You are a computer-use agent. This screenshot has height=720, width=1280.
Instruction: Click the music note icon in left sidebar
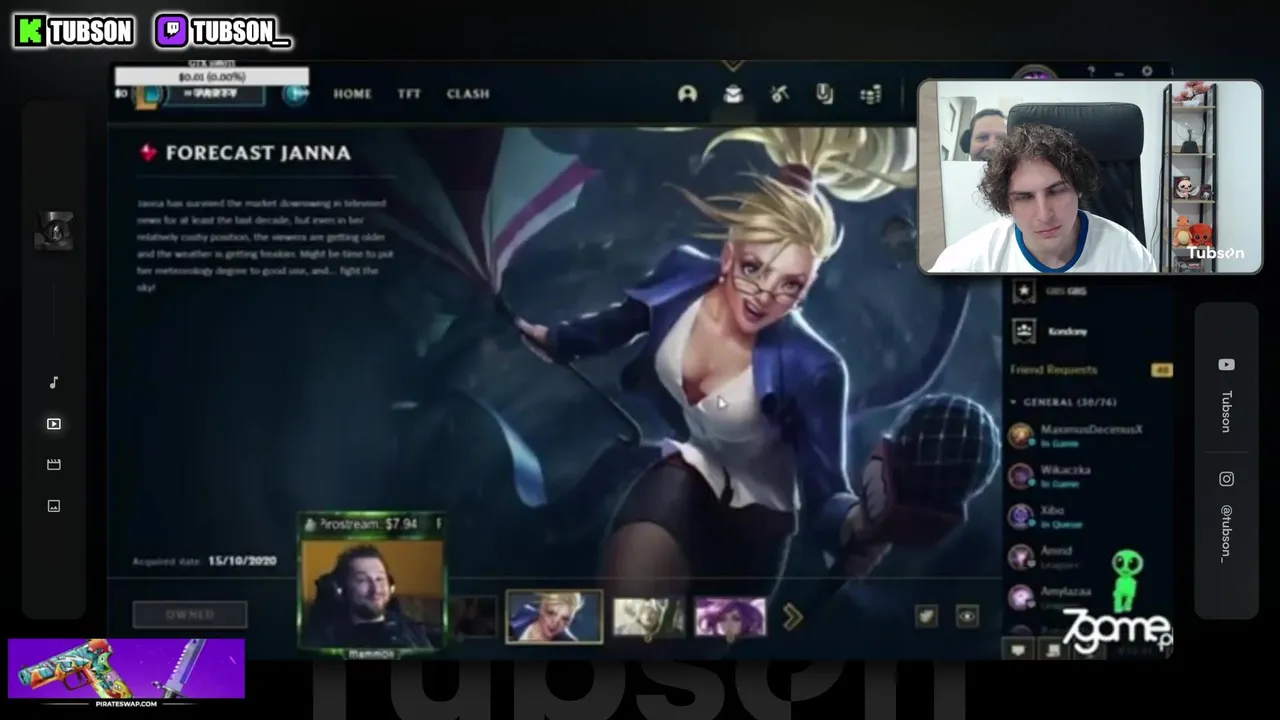54,382
